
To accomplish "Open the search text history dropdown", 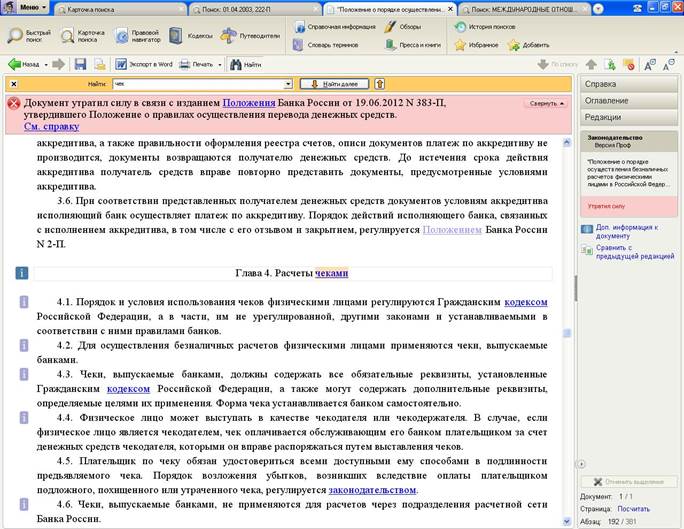I will 288,84.
